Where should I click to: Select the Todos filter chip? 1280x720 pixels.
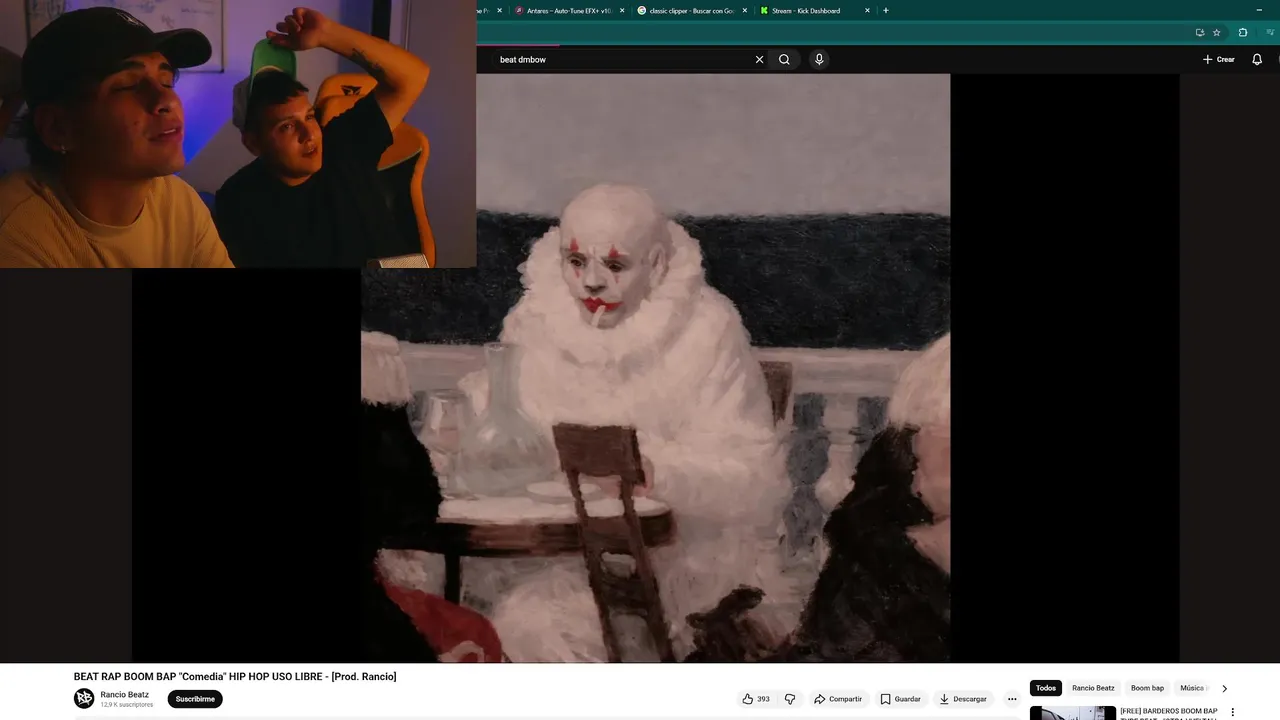click(x=1046, y=688)
